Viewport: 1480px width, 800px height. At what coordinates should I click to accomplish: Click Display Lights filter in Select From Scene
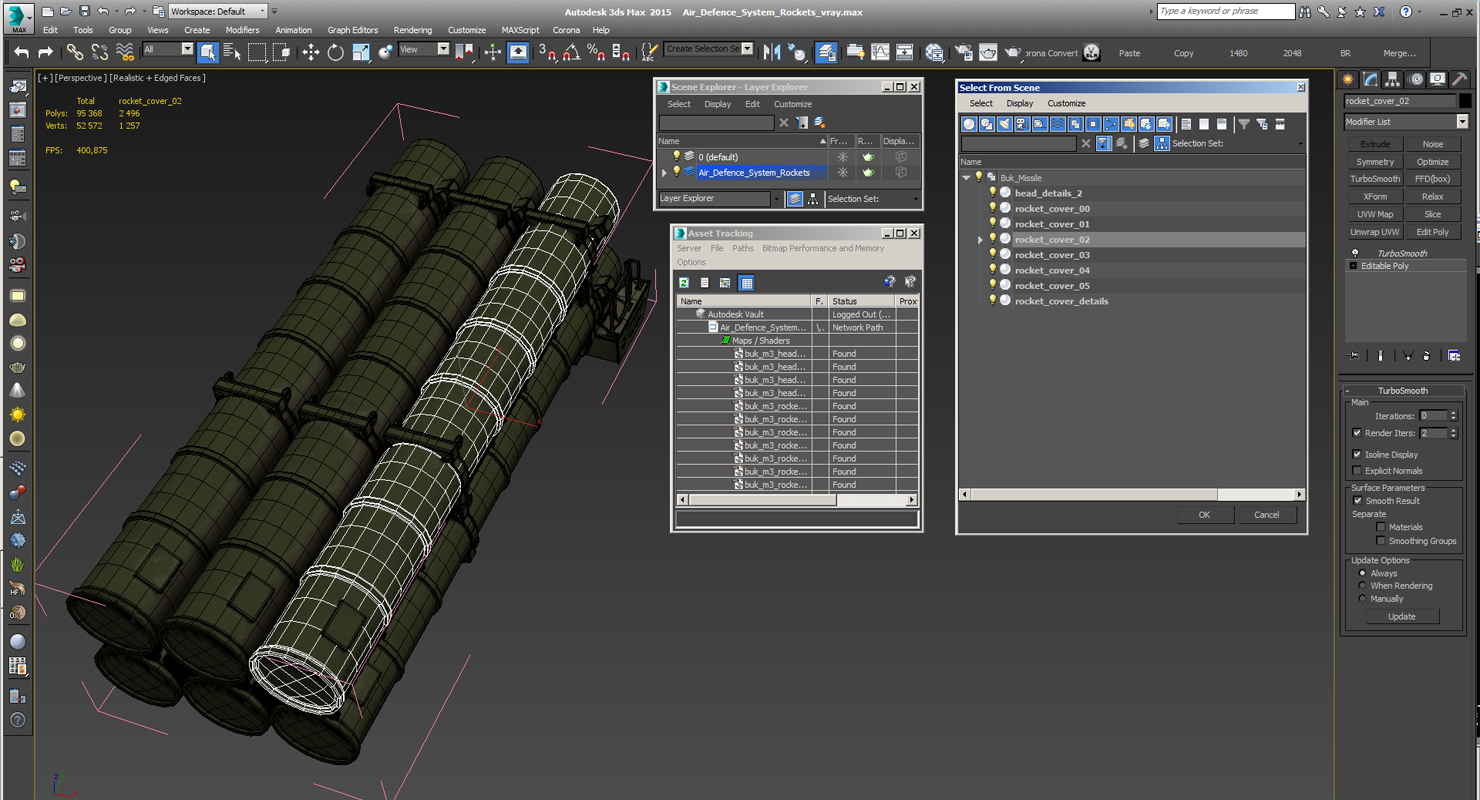[x=1004, y=124]
